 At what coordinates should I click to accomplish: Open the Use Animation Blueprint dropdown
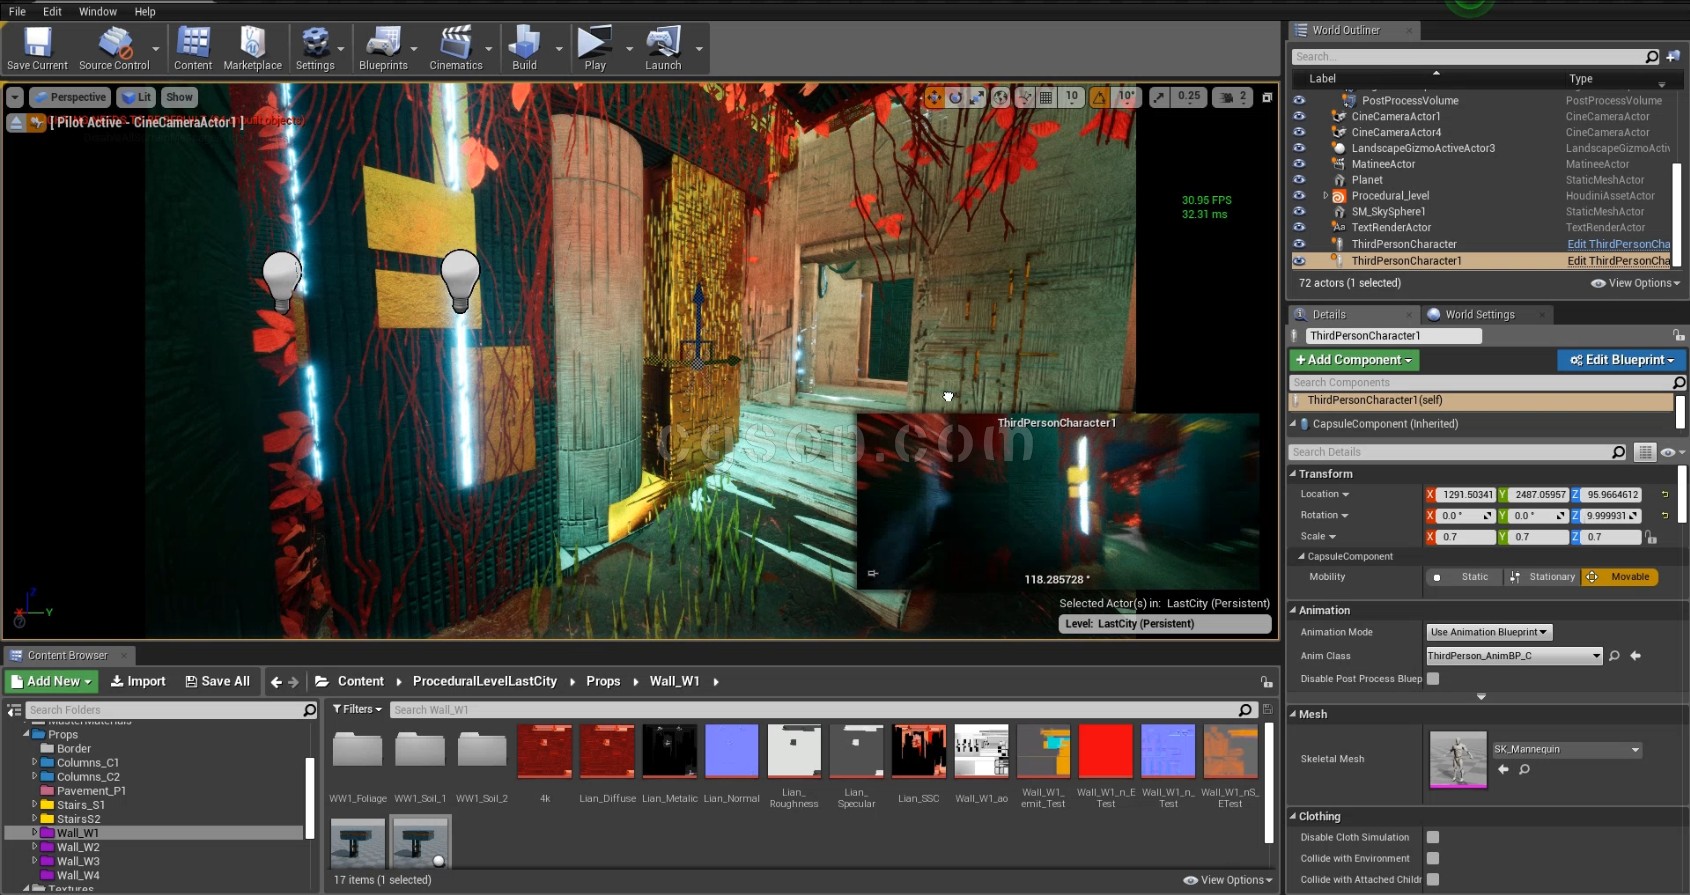[1488, 632]
